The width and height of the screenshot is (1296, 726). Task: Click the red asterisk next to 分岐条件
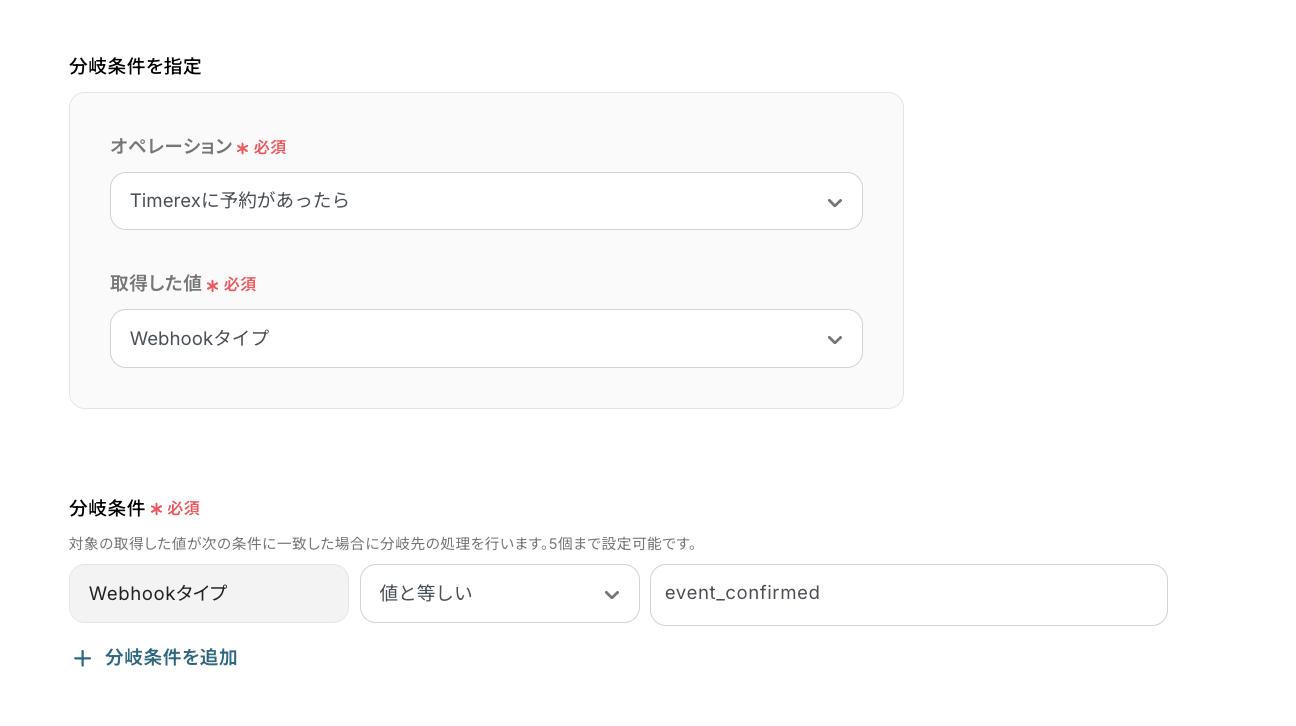pos(158,508)
